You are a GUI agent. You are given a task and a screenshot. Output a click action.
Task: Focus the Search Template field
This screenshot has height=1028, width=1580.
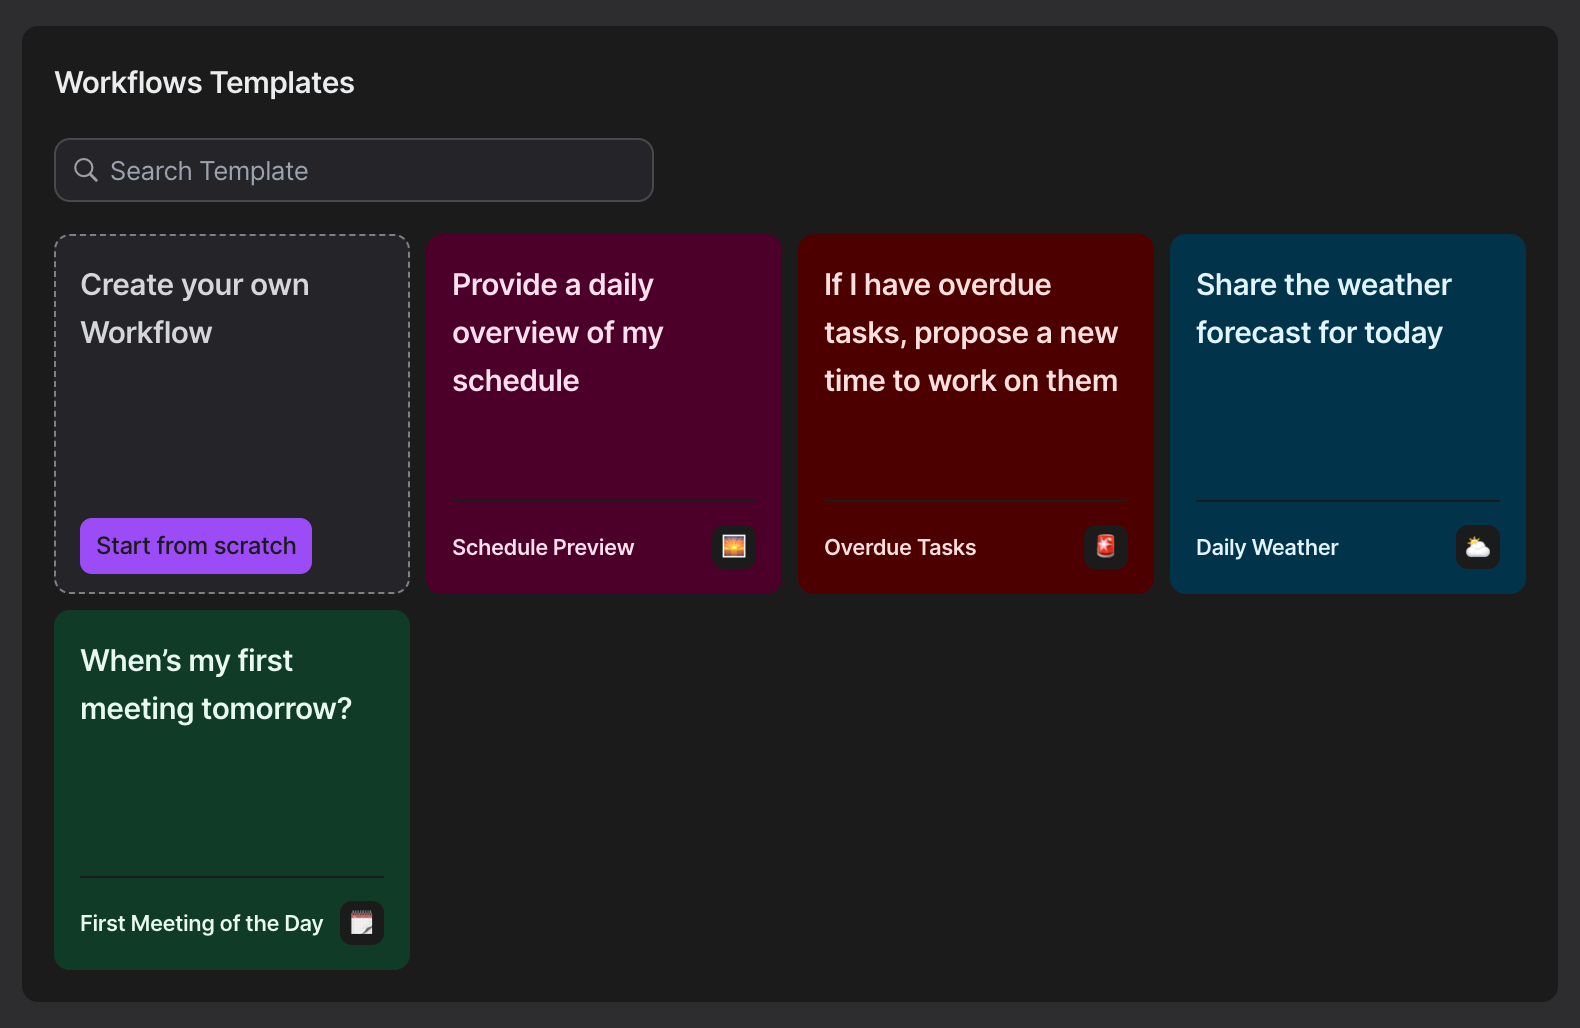click(x=354, y=170)
